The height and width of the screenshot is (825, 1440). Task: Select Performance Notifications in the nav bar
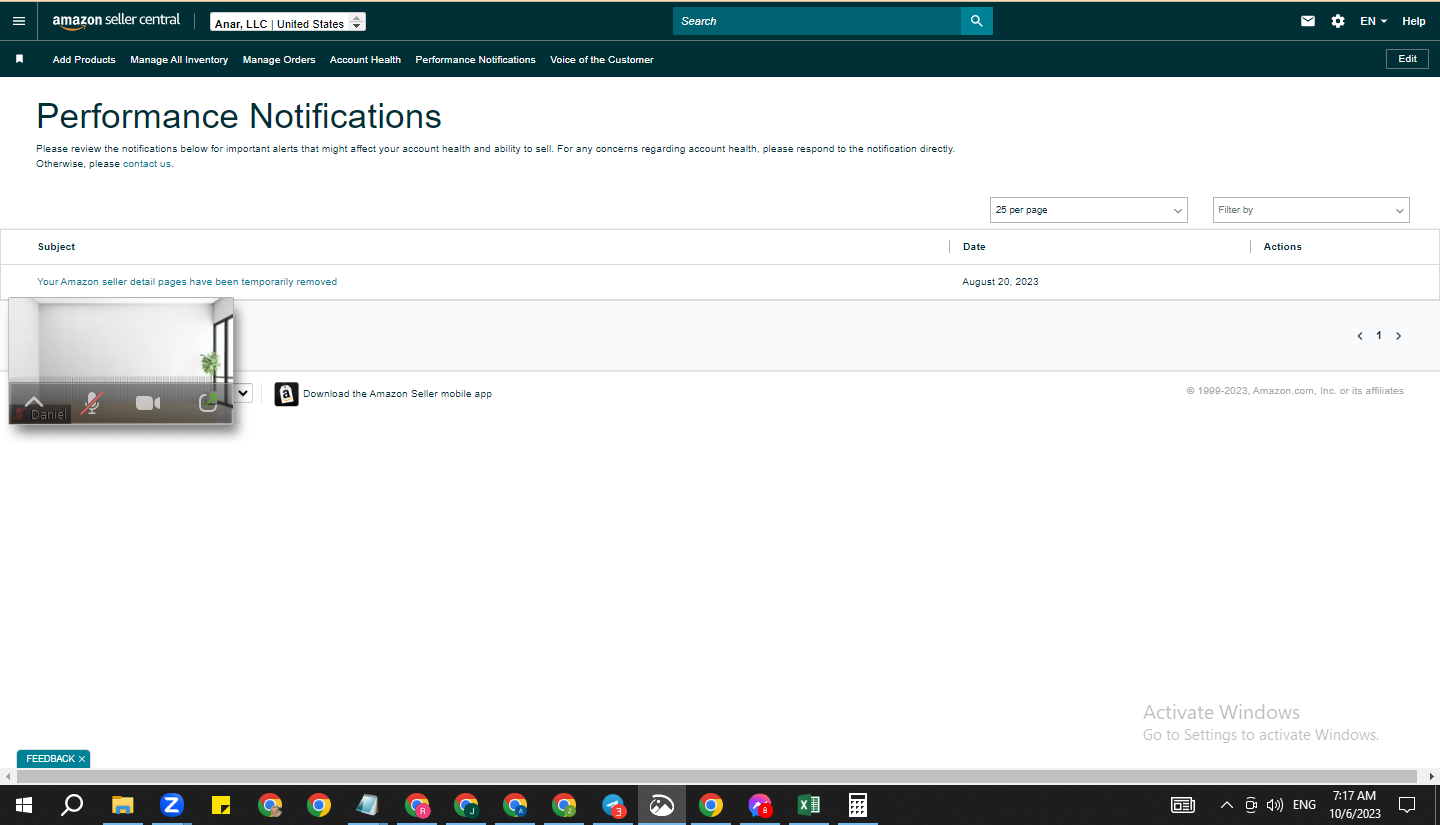pos(475,60)
